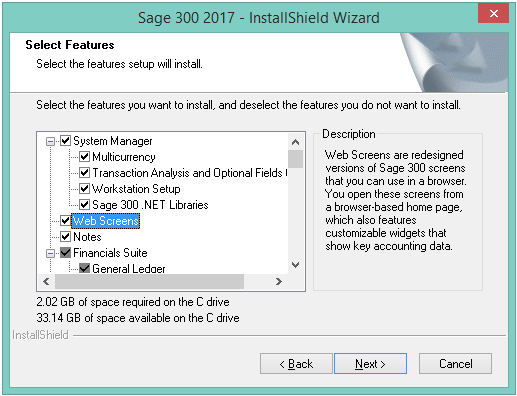The height and width of the screenshot is (396, 517).
Task: Click the horizontal scrollbar thumb
Action: [x=149, y=282]
